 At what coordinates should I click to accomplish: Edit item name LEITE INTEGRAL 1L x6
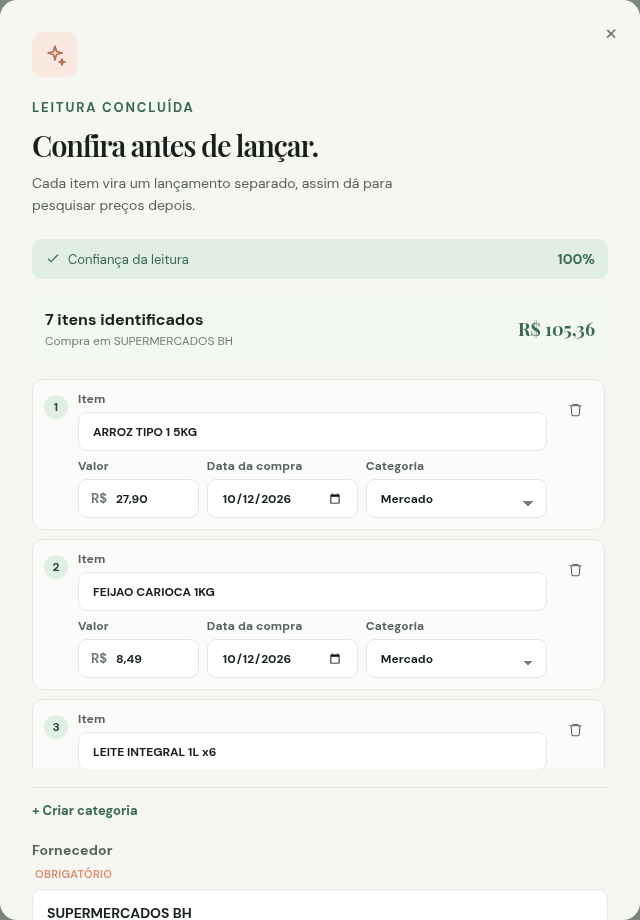[x=312, y=751]
